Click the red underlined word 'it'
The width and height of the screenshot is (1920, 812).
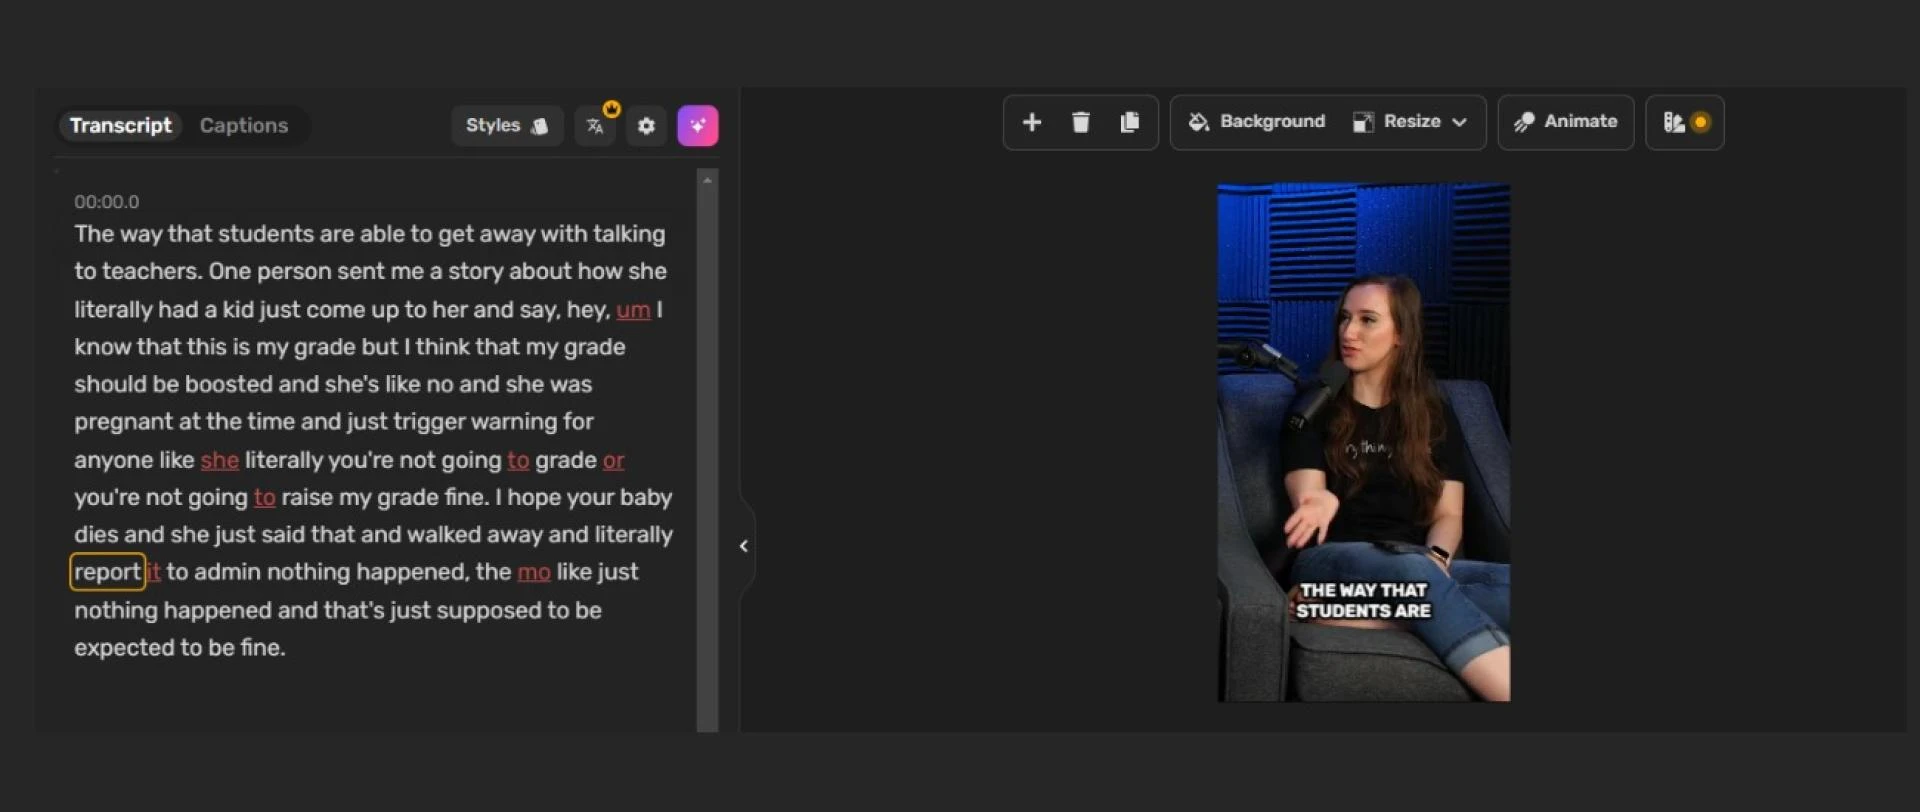coord(153,572)
